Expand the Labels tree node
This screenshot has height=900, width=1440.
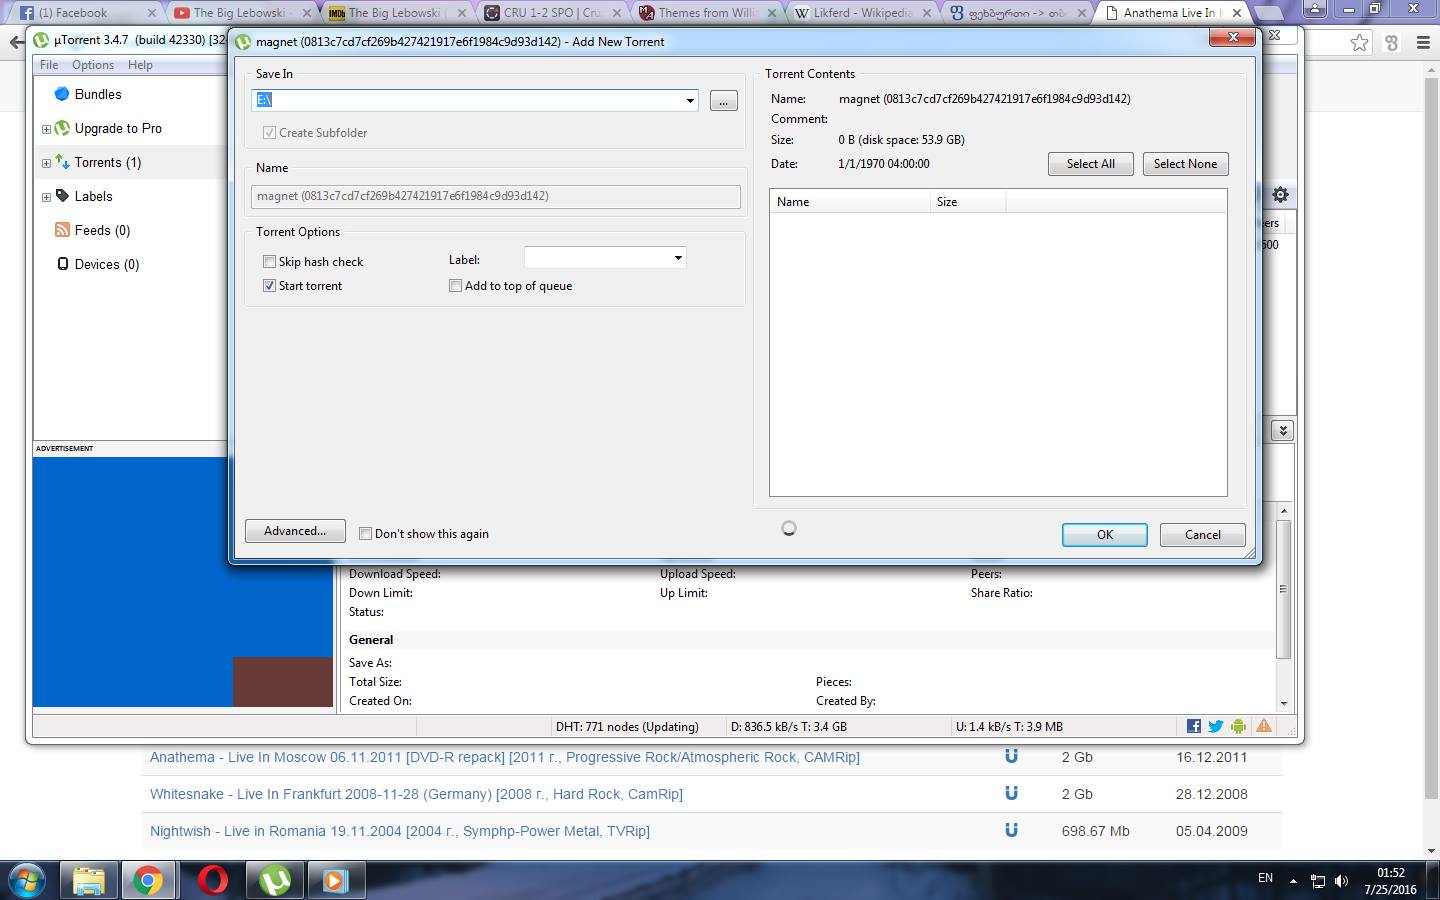coord(46,197)
